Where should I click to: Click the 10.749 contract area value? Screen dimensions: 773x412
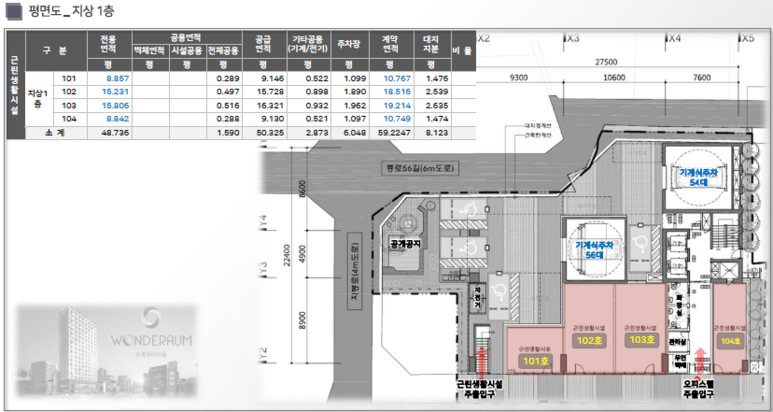point(397,119)
